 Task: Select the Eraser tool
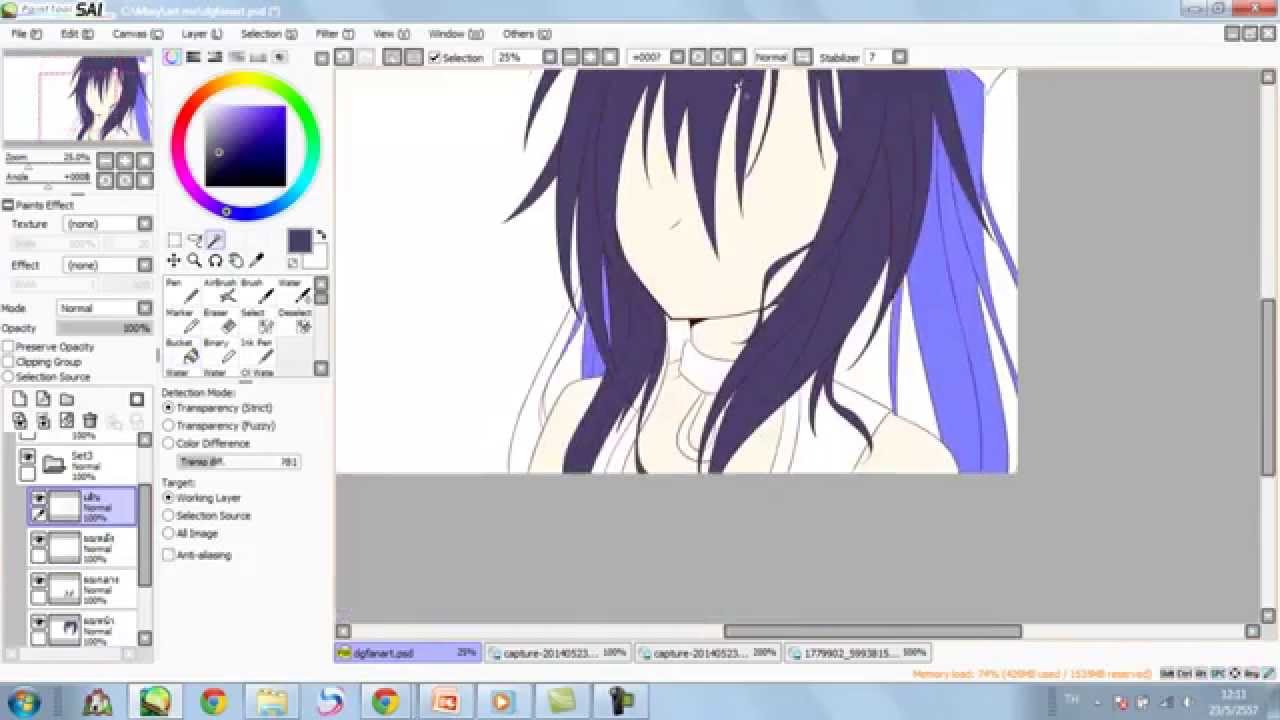click(x=219, y=320)
